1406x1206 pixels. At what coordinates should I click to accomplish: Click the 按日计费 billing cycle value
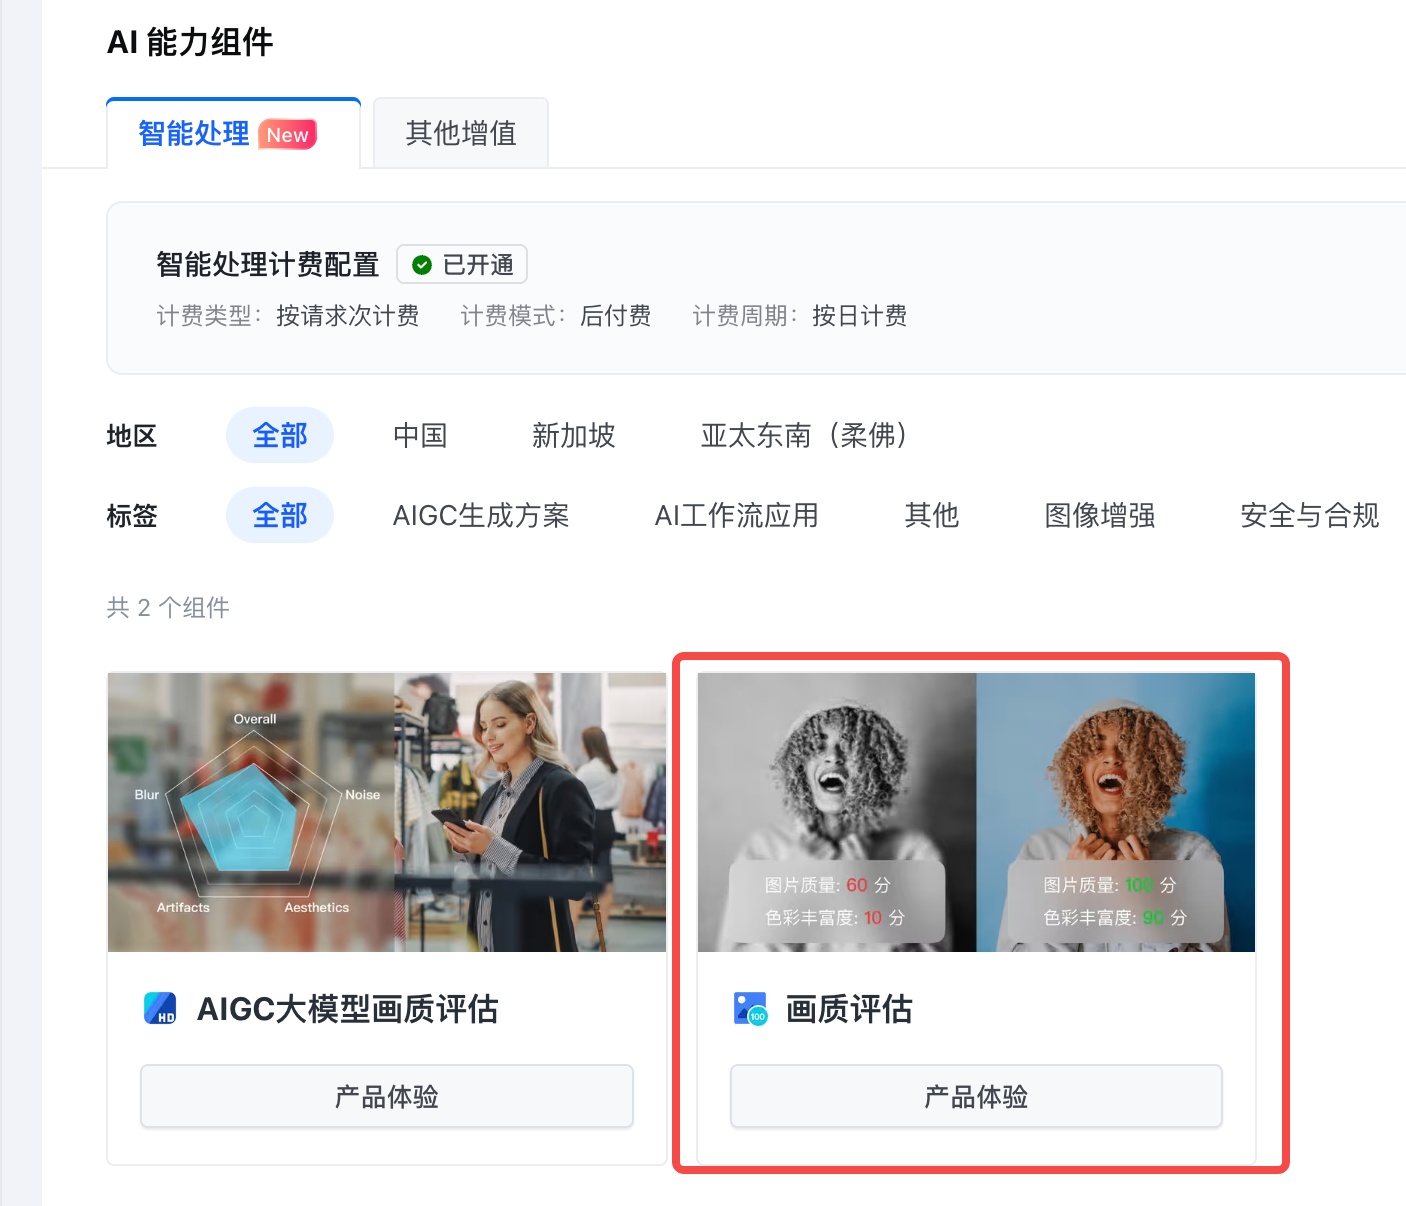[x=860, y=316]
